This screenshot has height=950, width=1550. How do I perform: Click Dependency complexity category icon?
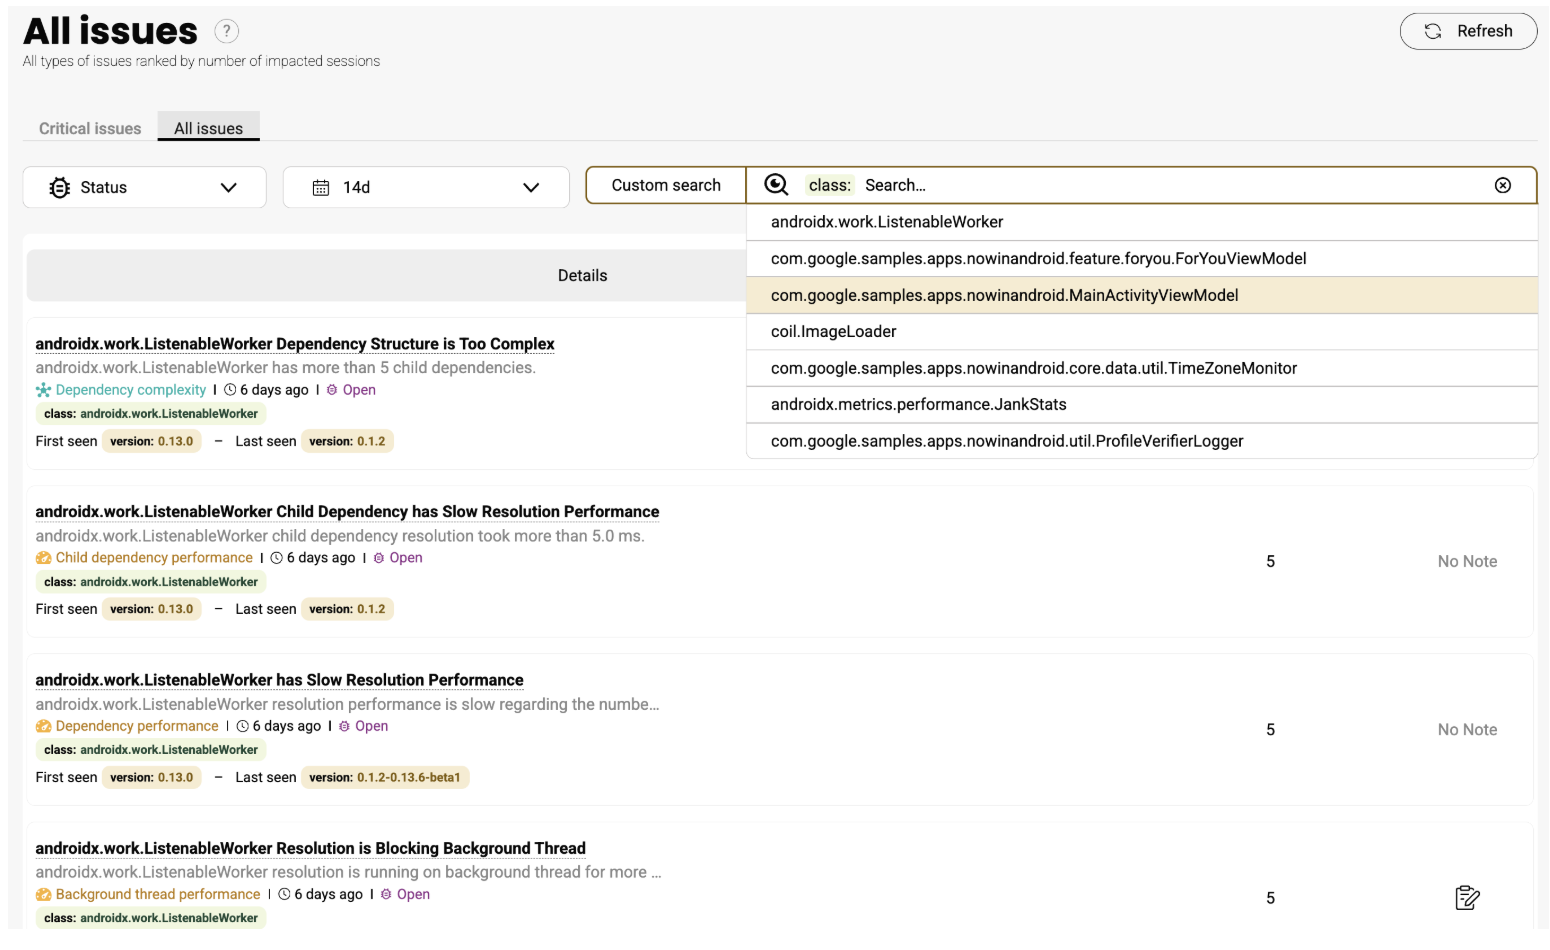43,390
